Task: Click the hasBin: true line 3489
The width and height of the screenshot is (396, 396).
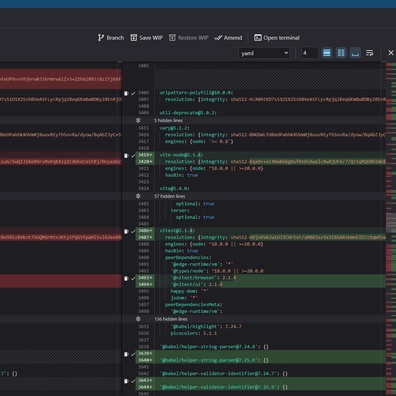Action: pos(181,251)
